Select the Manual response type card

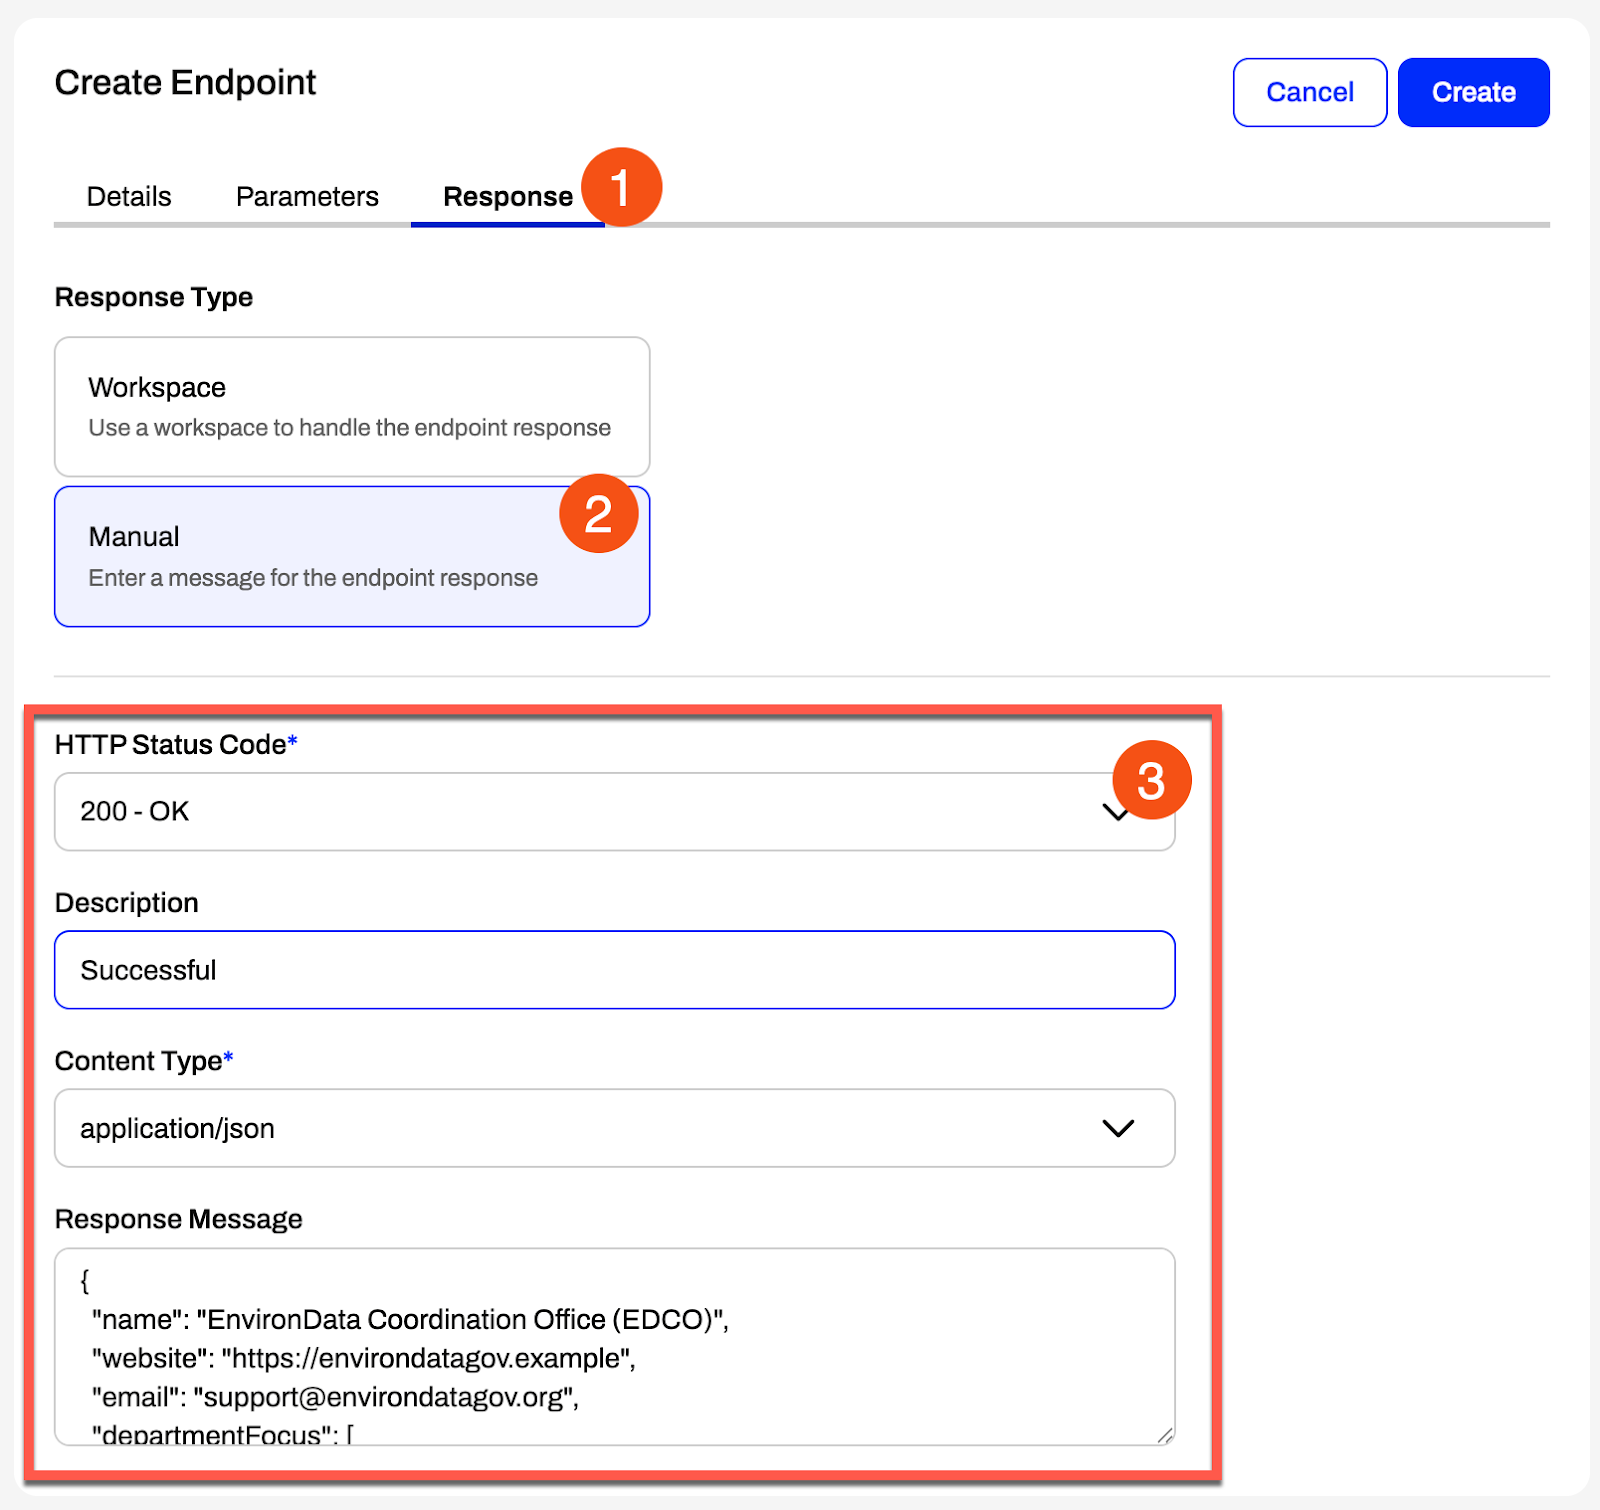(352, 557)
